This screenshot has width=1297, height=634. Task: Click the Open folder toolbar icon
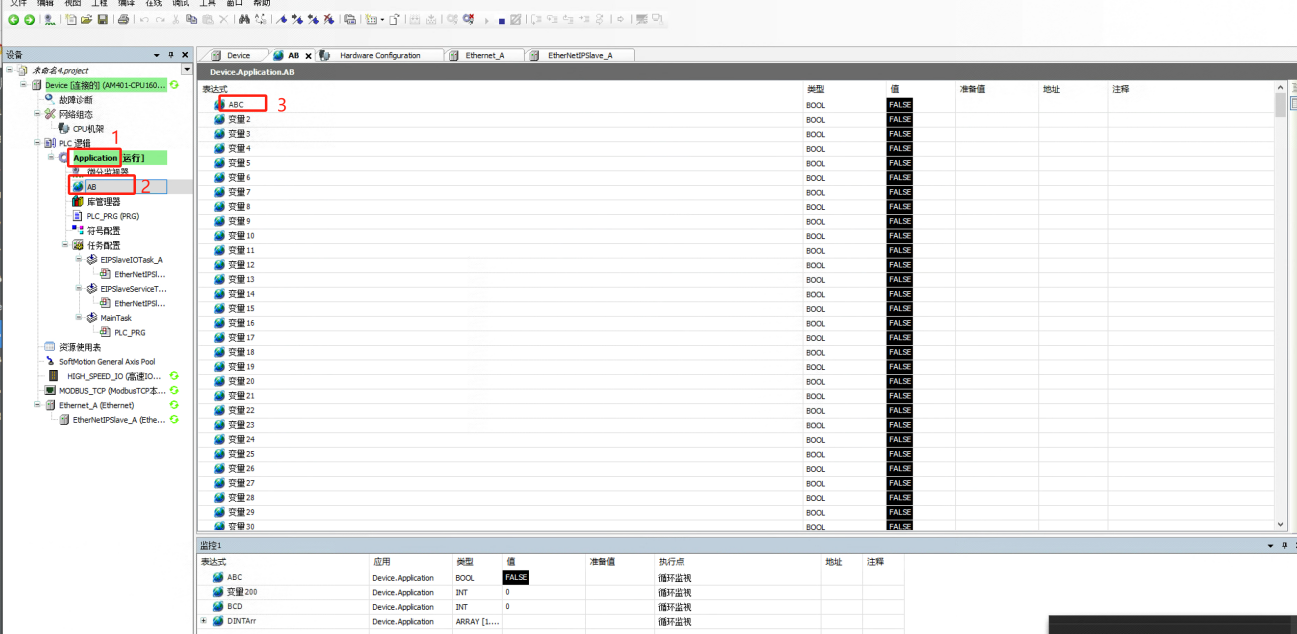point(86,20)
